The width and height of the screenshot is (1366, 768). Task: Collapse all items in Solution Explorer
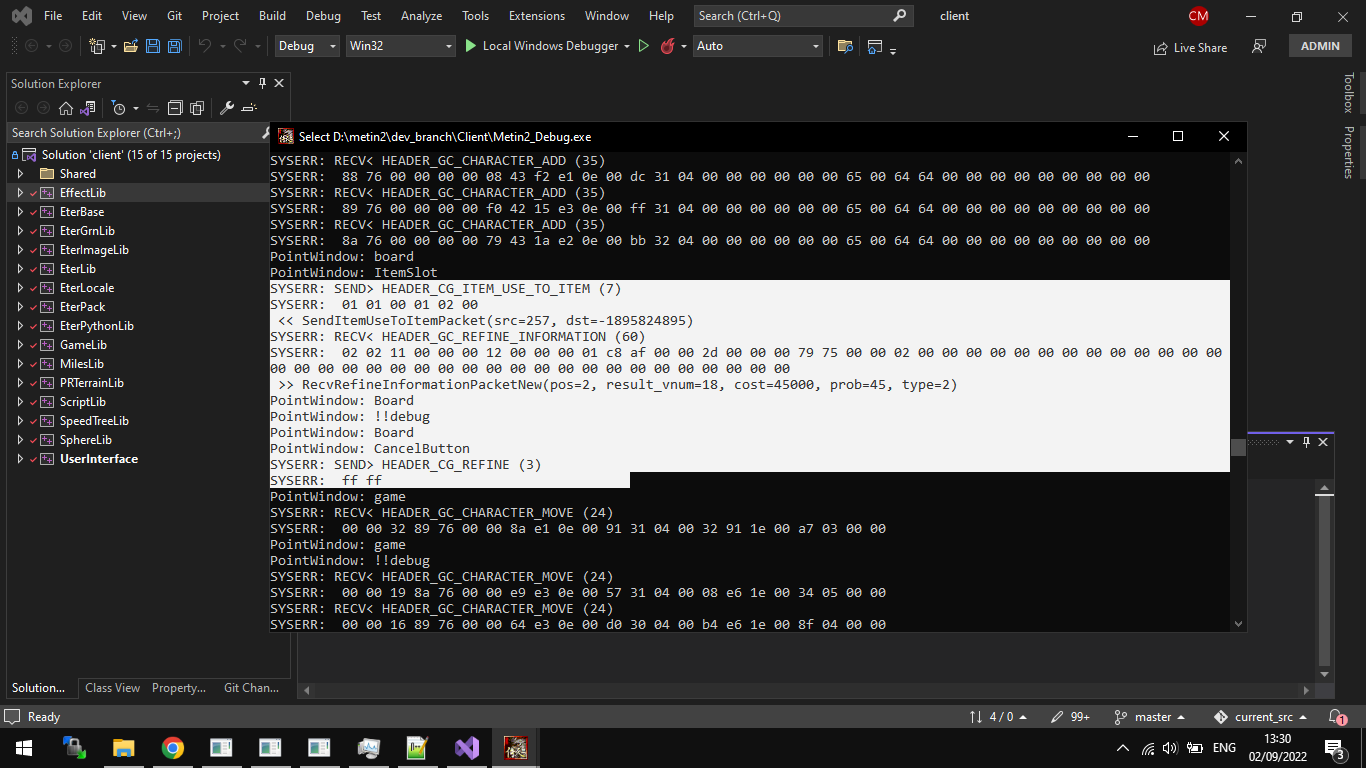(175, 108)
